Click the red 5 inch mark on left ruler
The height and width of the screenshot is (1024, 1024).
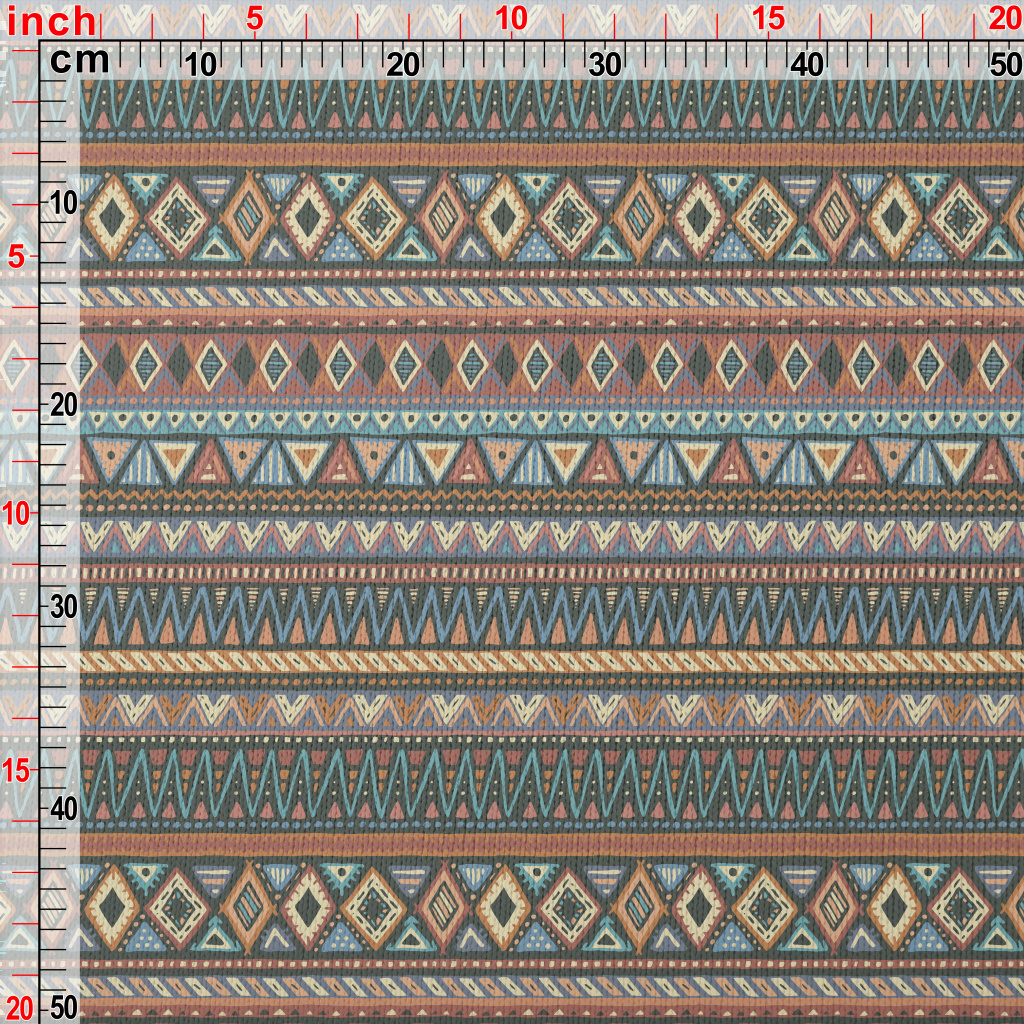15,257
